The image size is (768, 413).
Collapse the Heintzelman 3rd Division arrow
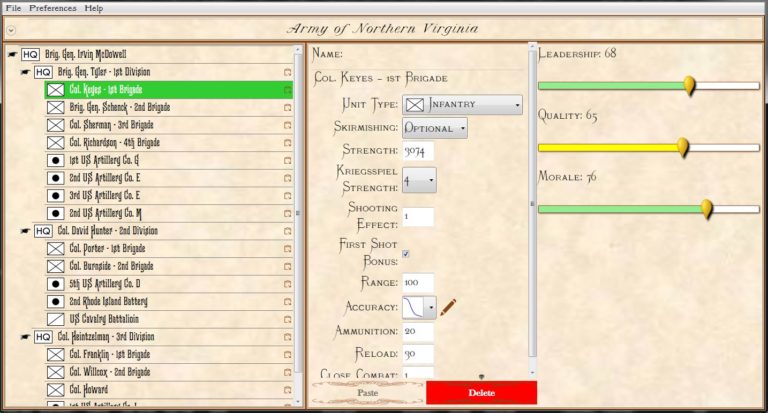pos(25,337)
